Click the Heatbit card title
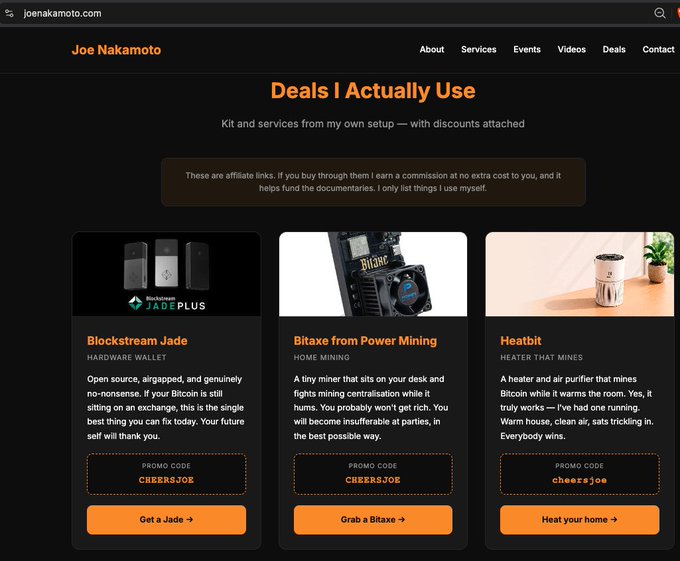Screen dimensions: 680x561 (x=520, y=341)
